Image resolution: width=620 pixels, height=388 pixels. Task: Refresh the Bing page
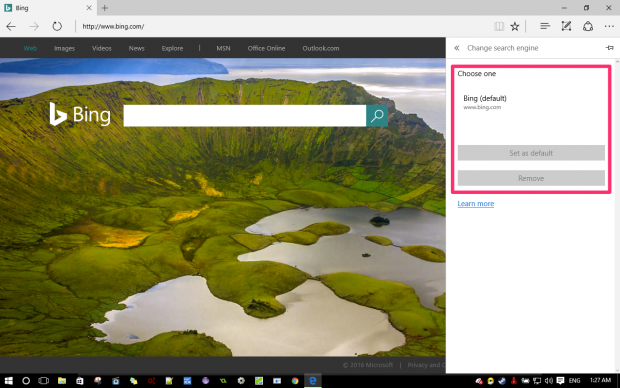57,26
